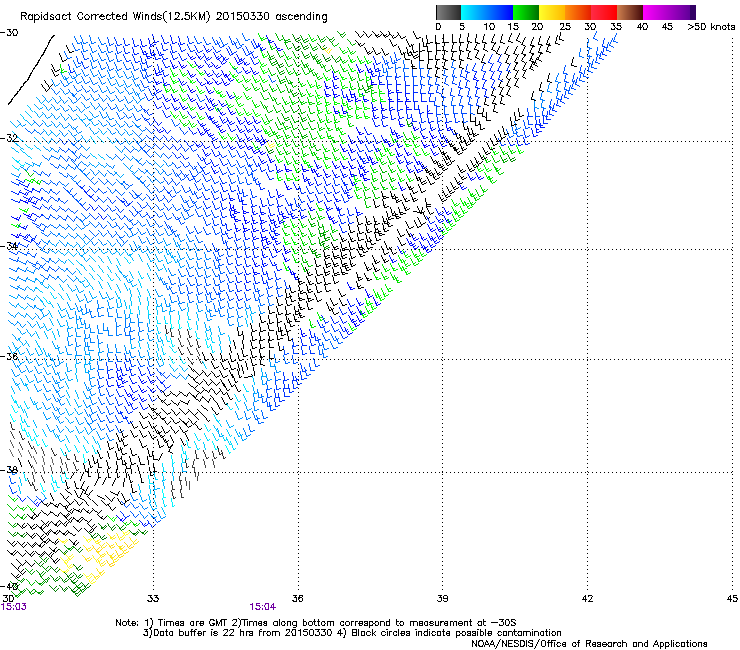This screenshot has height=650, width=740.
Task: Click the '33' longitude axis label
Action: click(x=153, y=599)
